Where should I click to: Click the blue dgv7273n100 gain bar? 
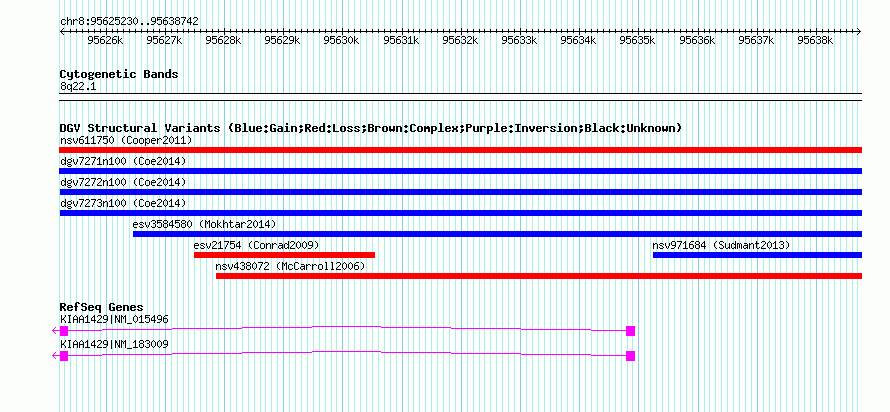(461, 213)
